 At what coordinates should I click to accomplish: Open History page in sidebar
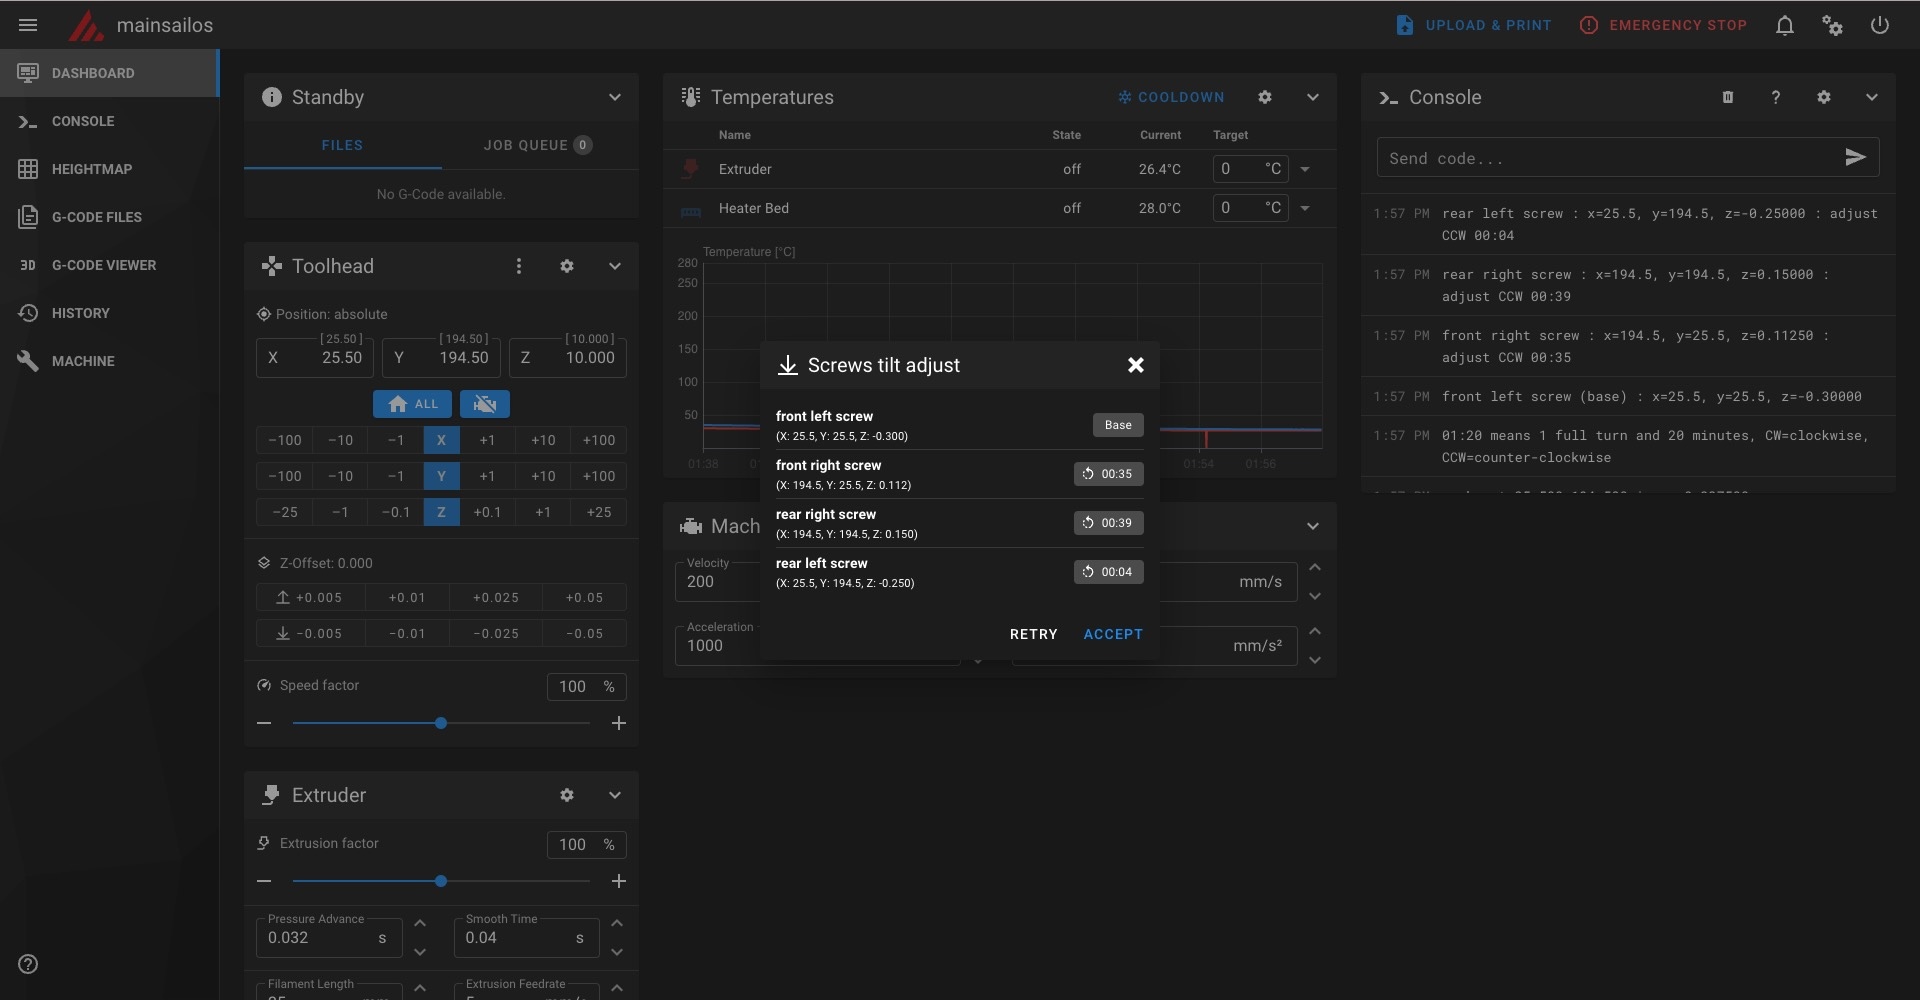click(109, 313)
